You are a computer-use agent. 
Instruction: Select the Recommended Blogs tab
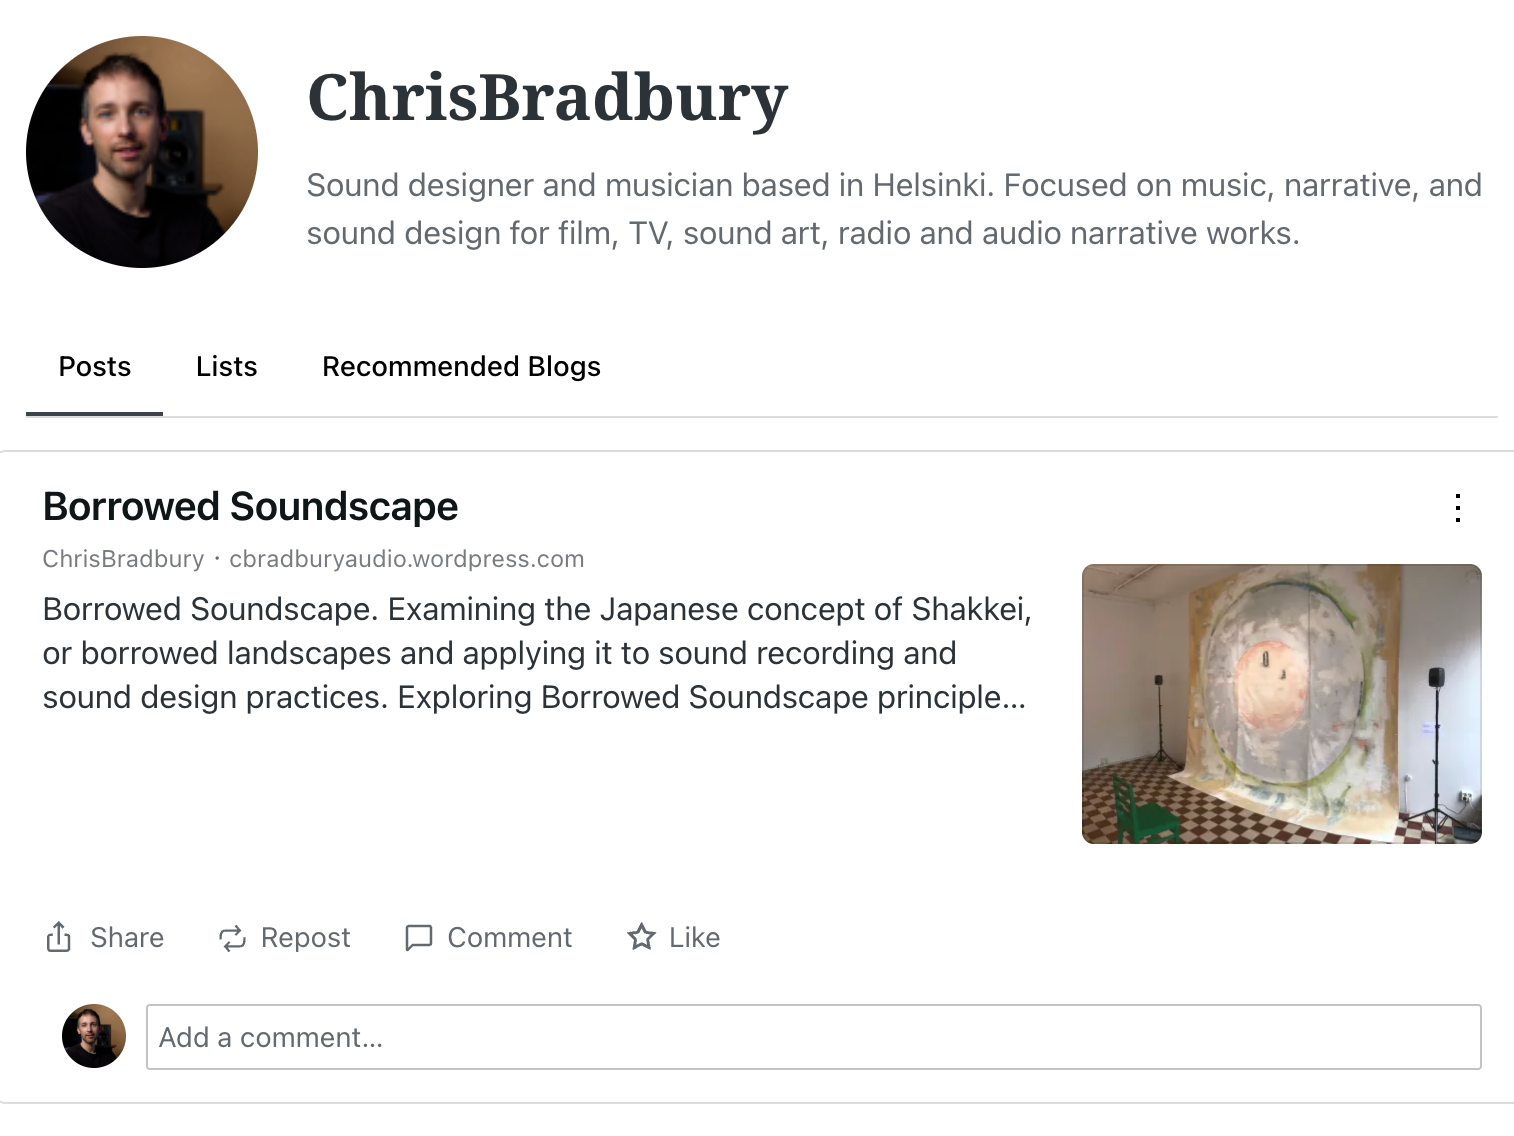(461, 367)
